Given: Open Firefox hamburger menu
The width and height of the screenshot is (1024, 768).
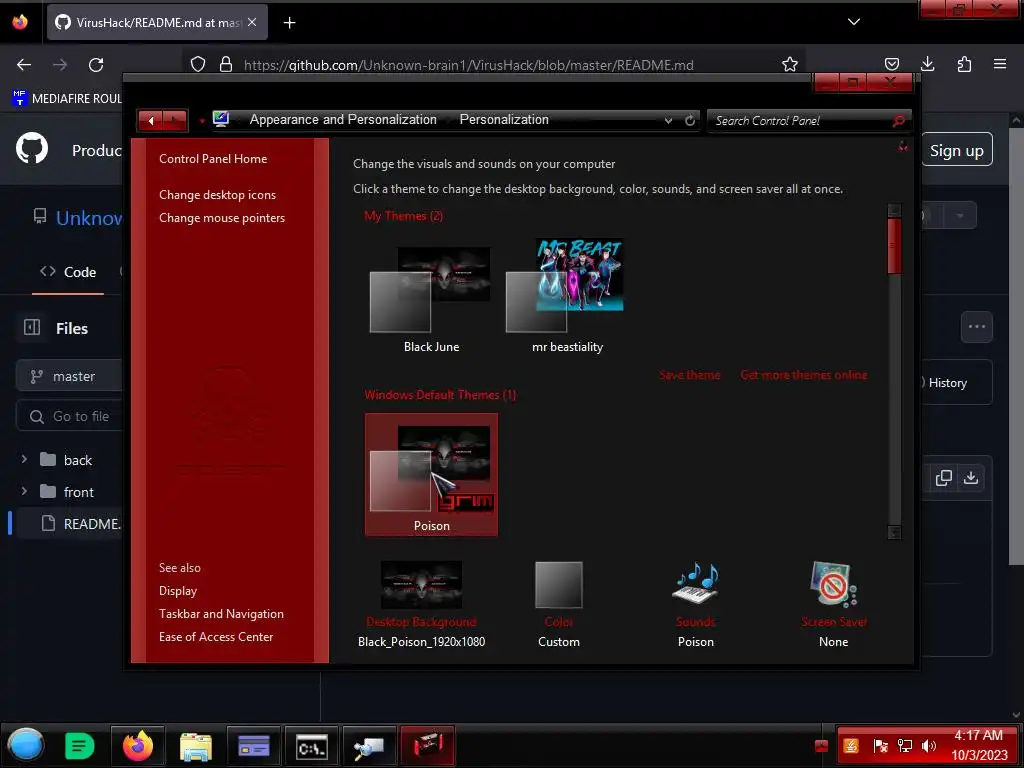Looking at the screenshot, I should (x=1000, y=64).
